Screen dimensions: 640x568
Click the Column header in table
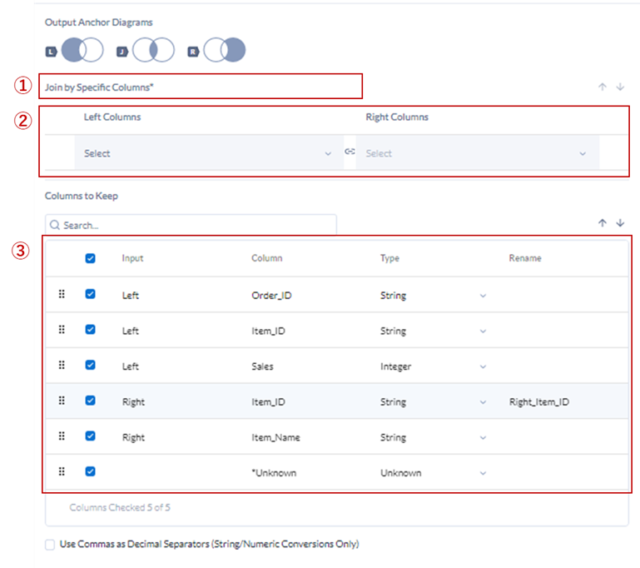[267, 258]
